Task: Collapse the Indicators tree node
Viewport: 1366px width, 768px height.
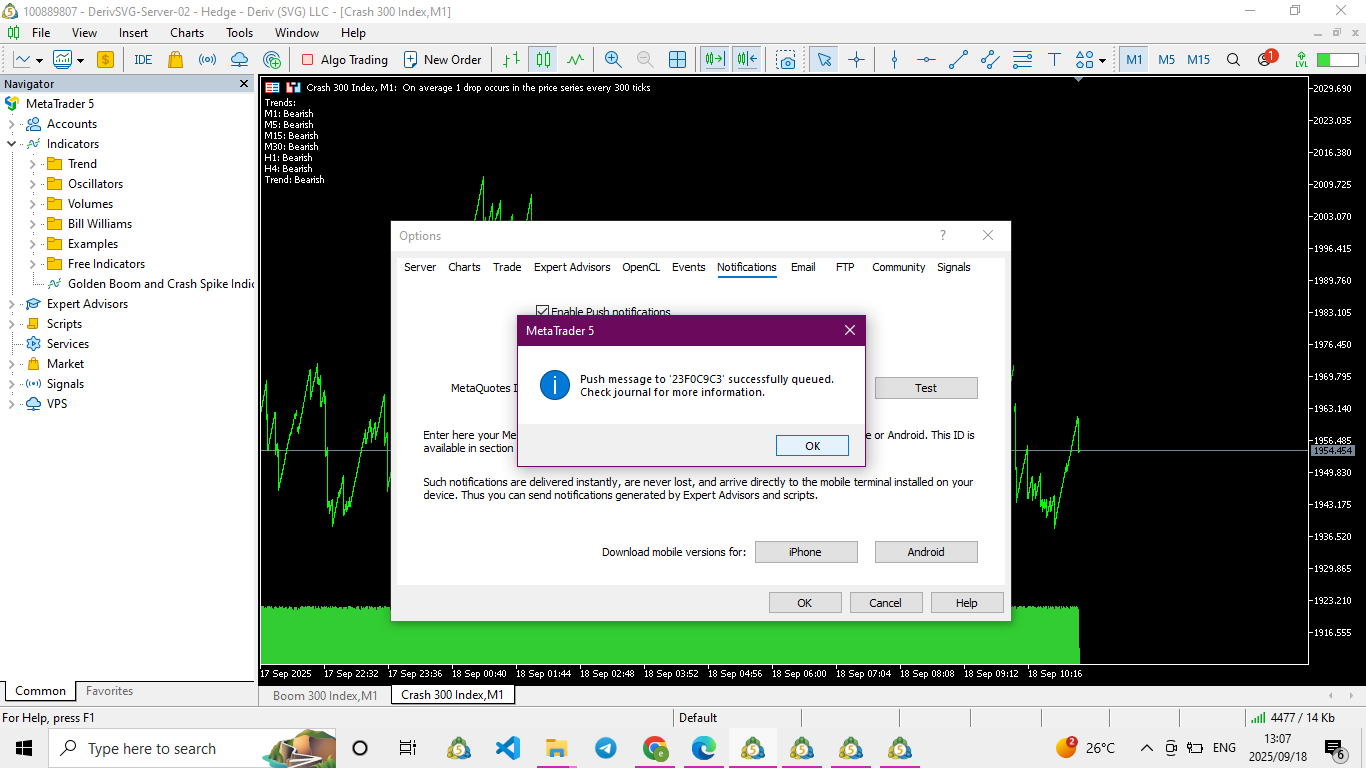Action: pos(12,144)
